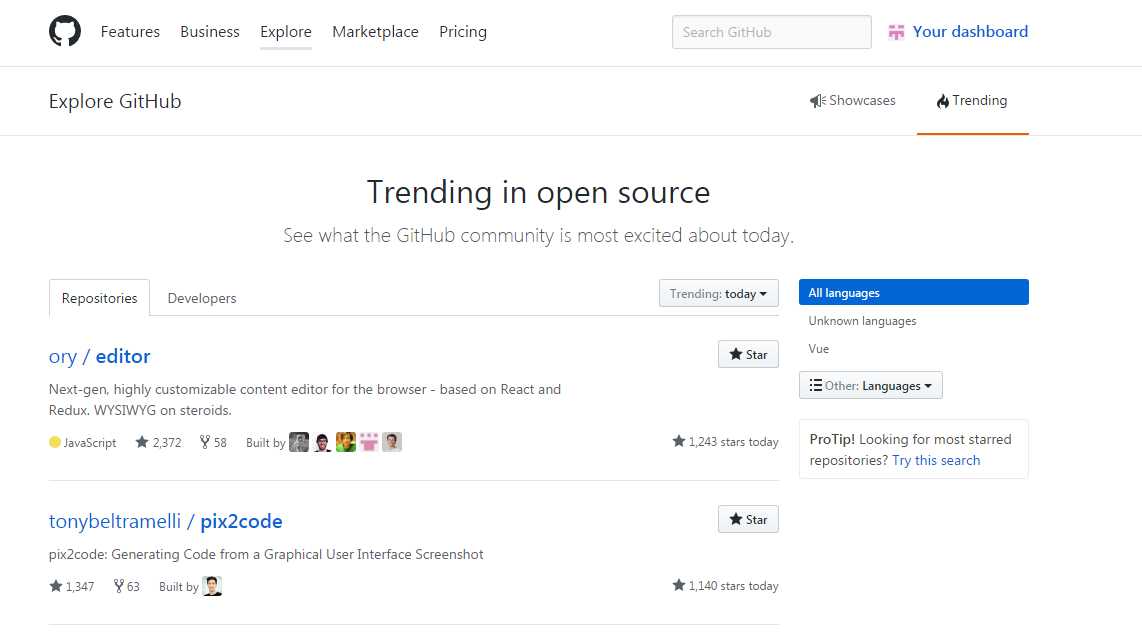Click the JavaScript language label
Screen dimensions: 1142x632
point(90,443)
